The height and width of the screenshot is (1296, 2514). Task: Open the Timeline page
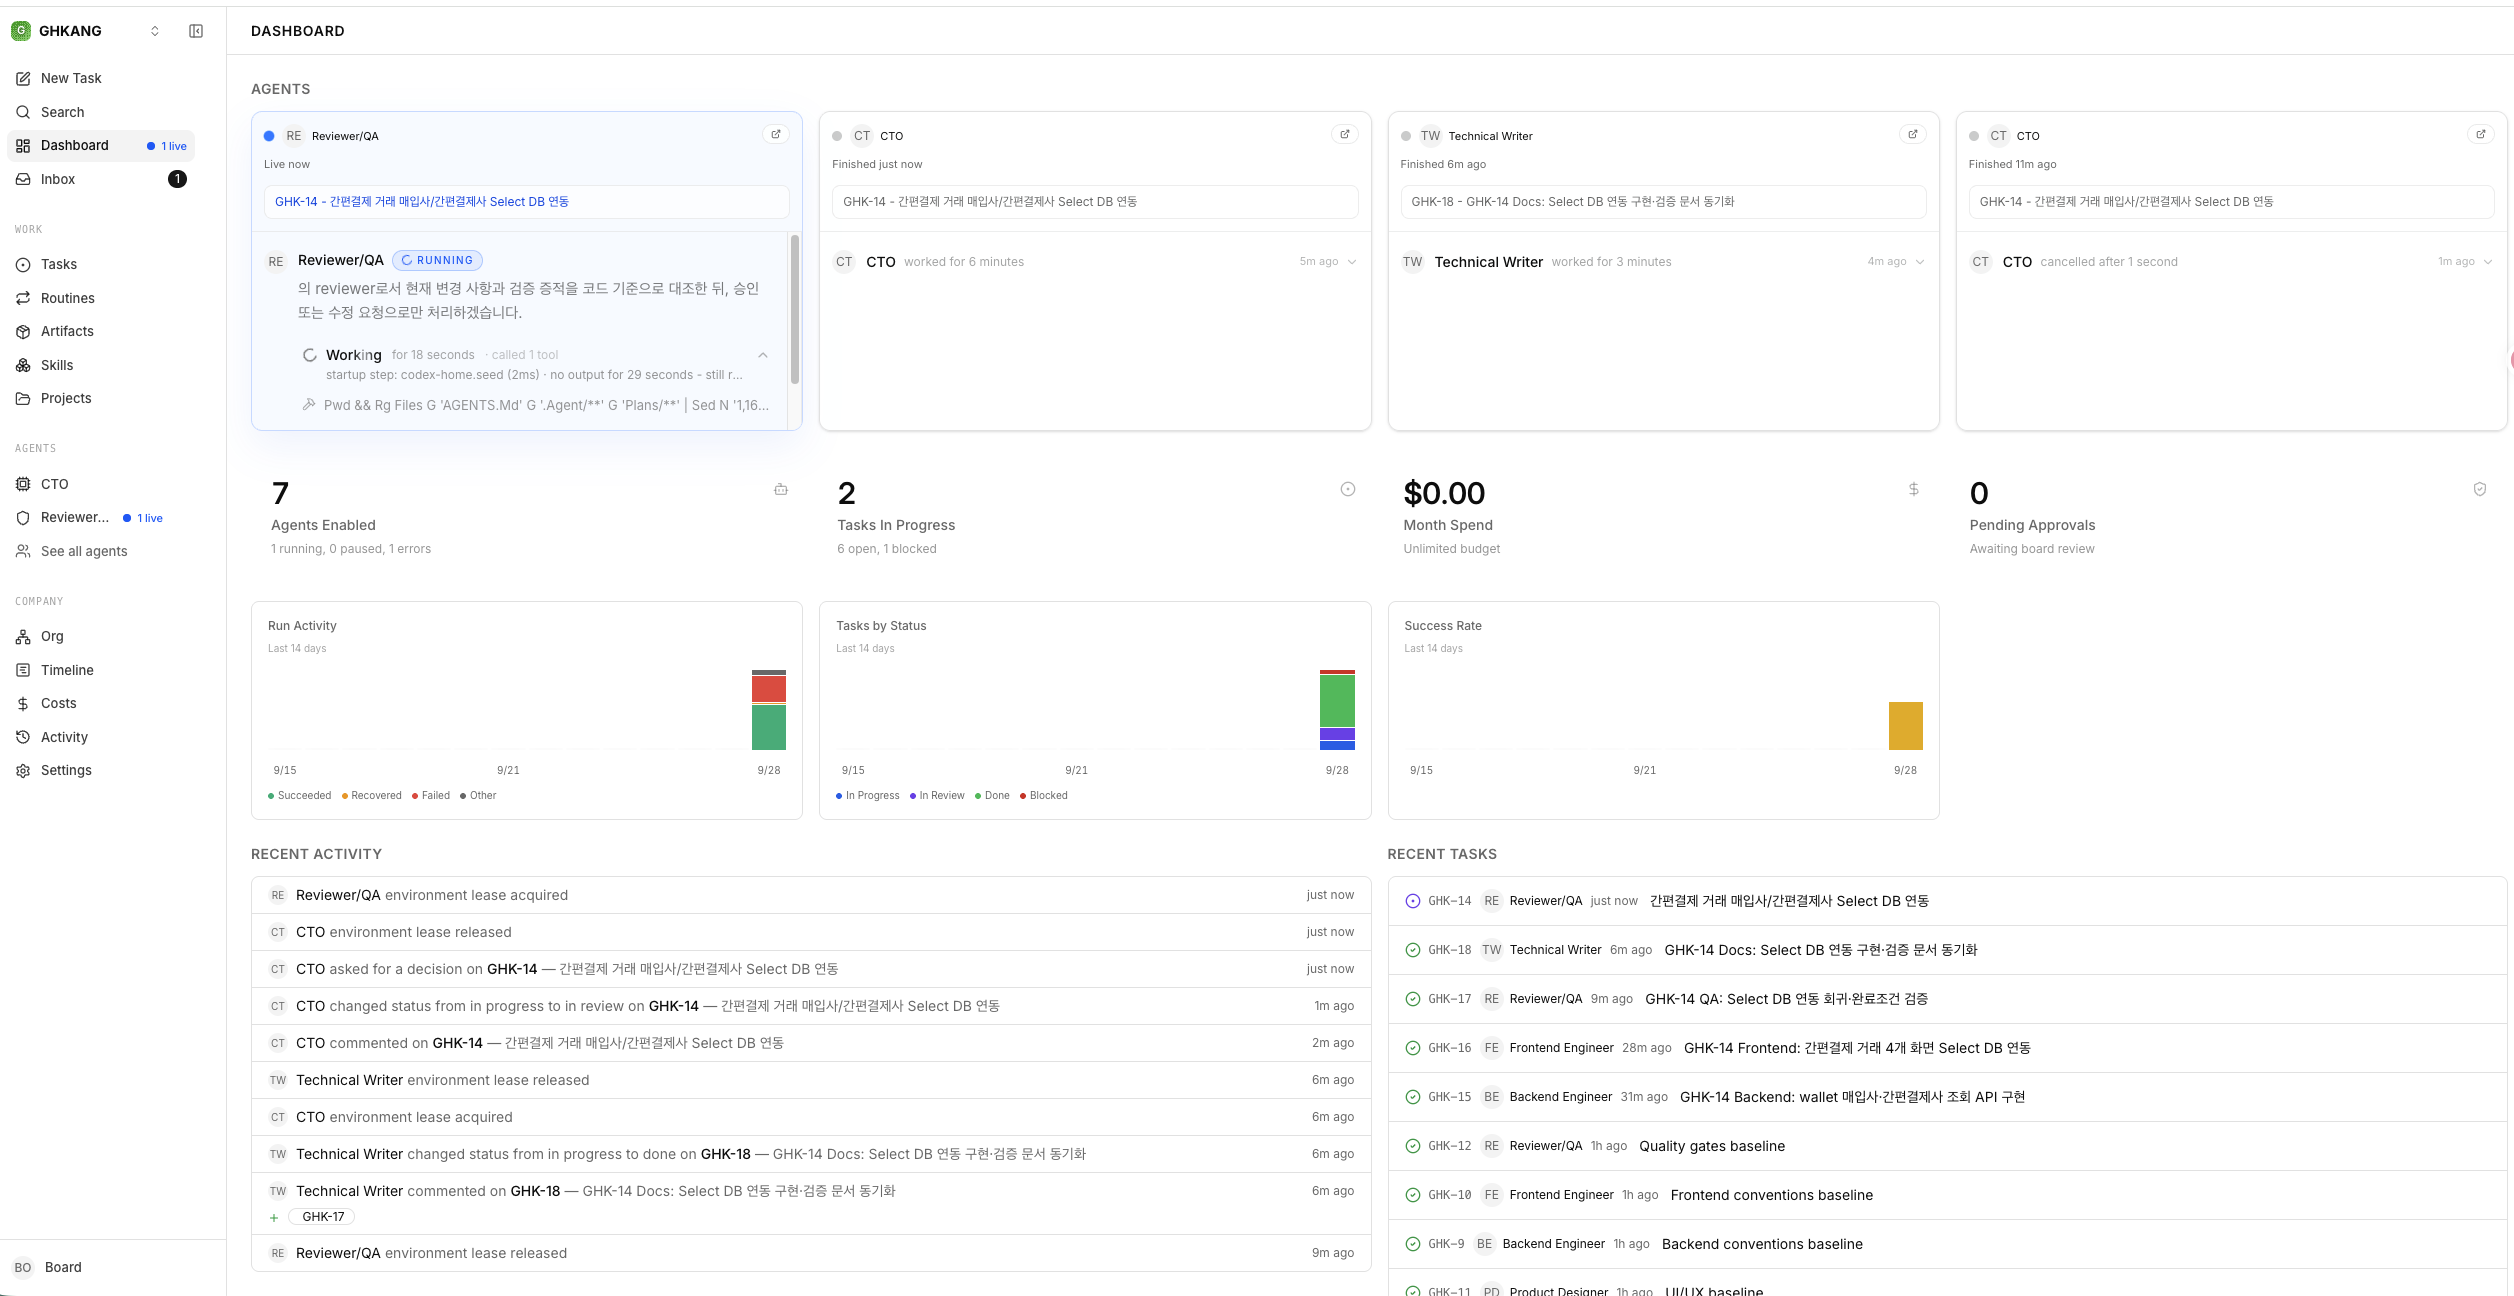pyautogui.click(x=100, y=670)
